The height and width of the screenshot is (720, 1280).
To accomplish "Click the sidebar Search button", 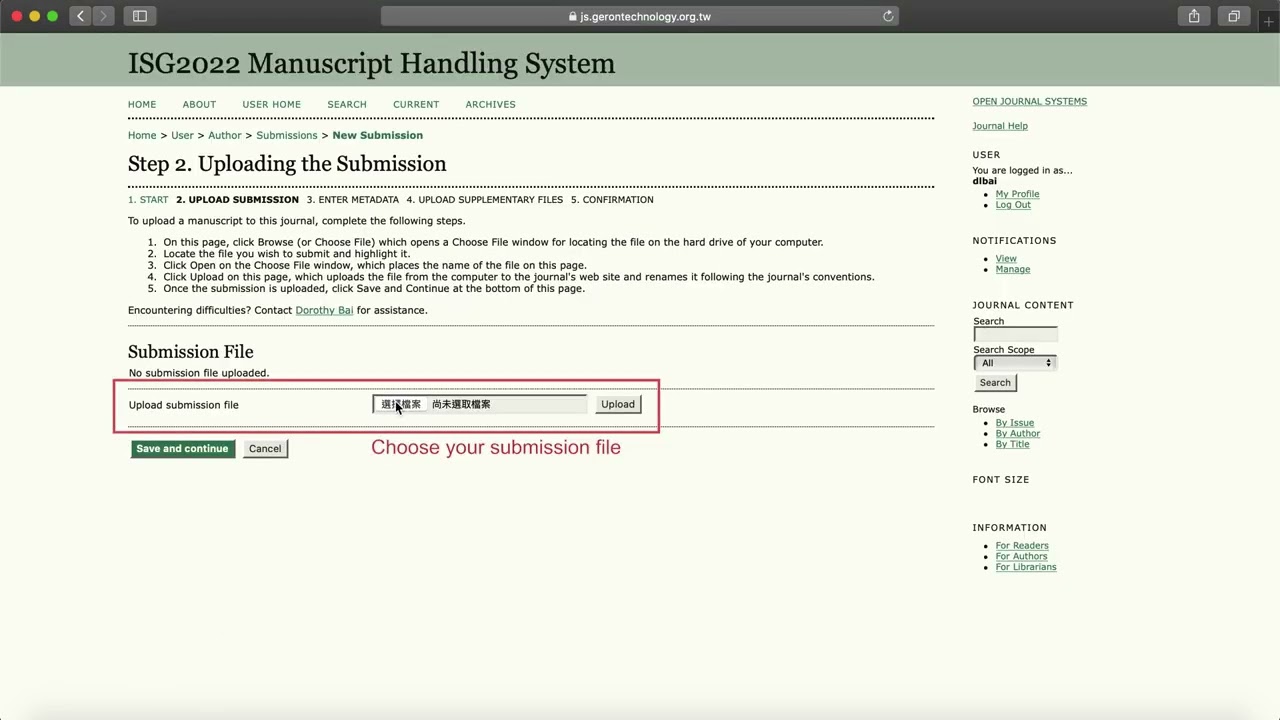I will [995, 383].
